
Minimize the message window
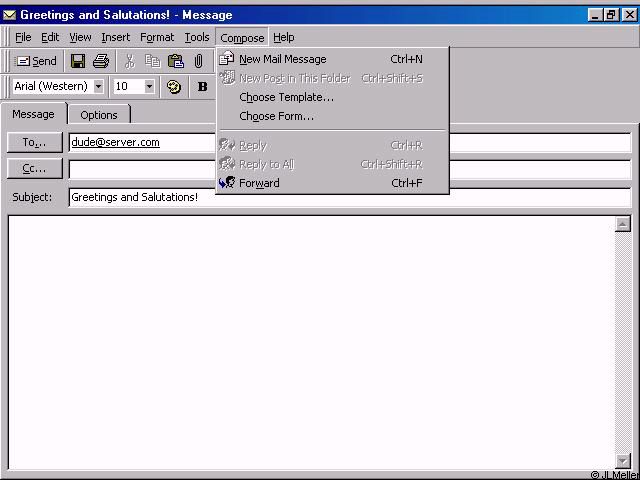596,16
